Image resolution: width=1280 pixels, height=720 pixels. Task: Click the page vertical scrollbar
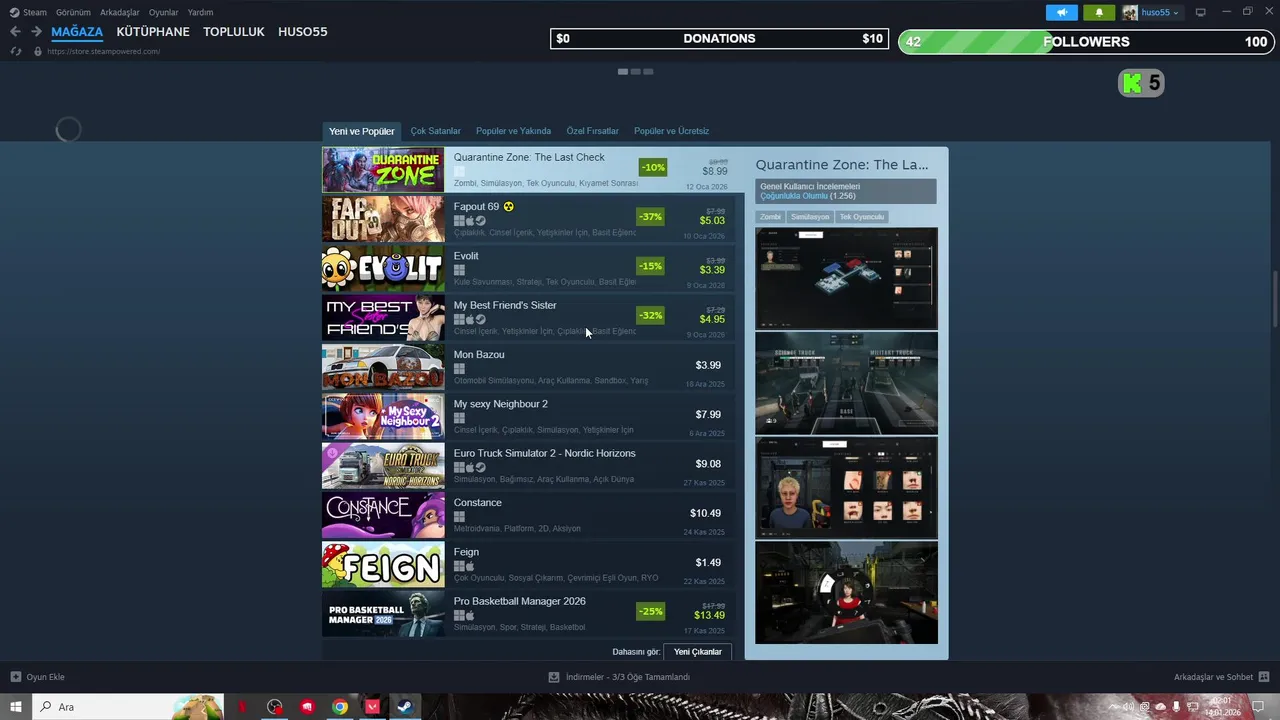pos(1274,299)
